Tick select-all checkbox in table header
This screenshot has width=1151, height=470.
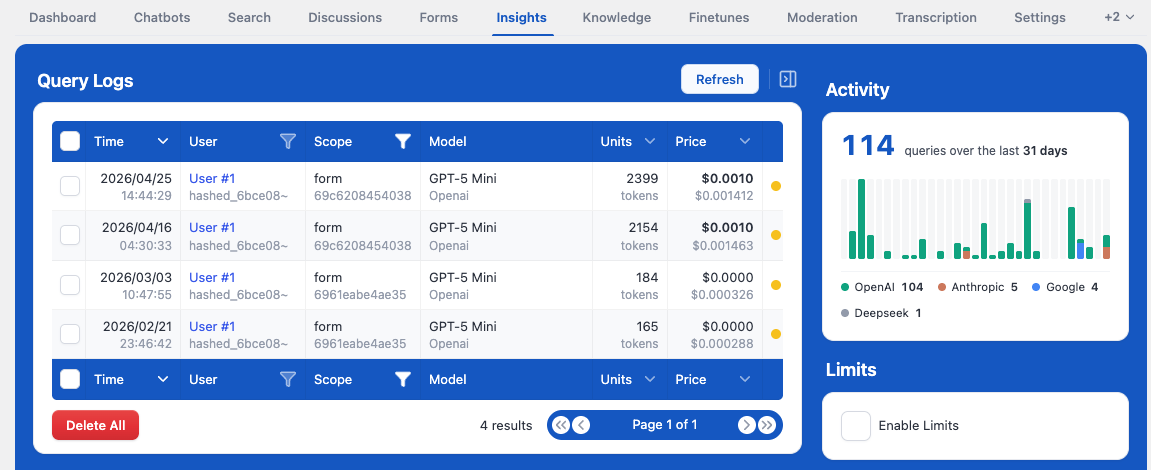[70, 141]
